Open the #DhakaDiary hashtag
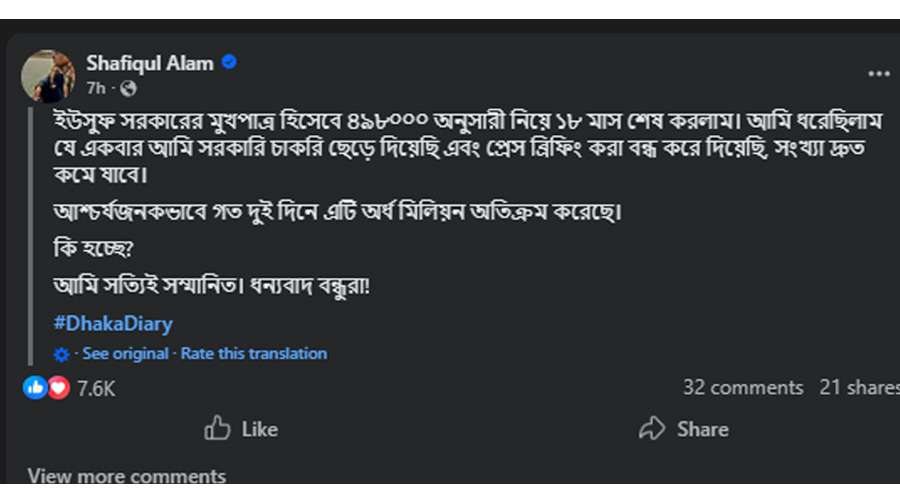 113,323
